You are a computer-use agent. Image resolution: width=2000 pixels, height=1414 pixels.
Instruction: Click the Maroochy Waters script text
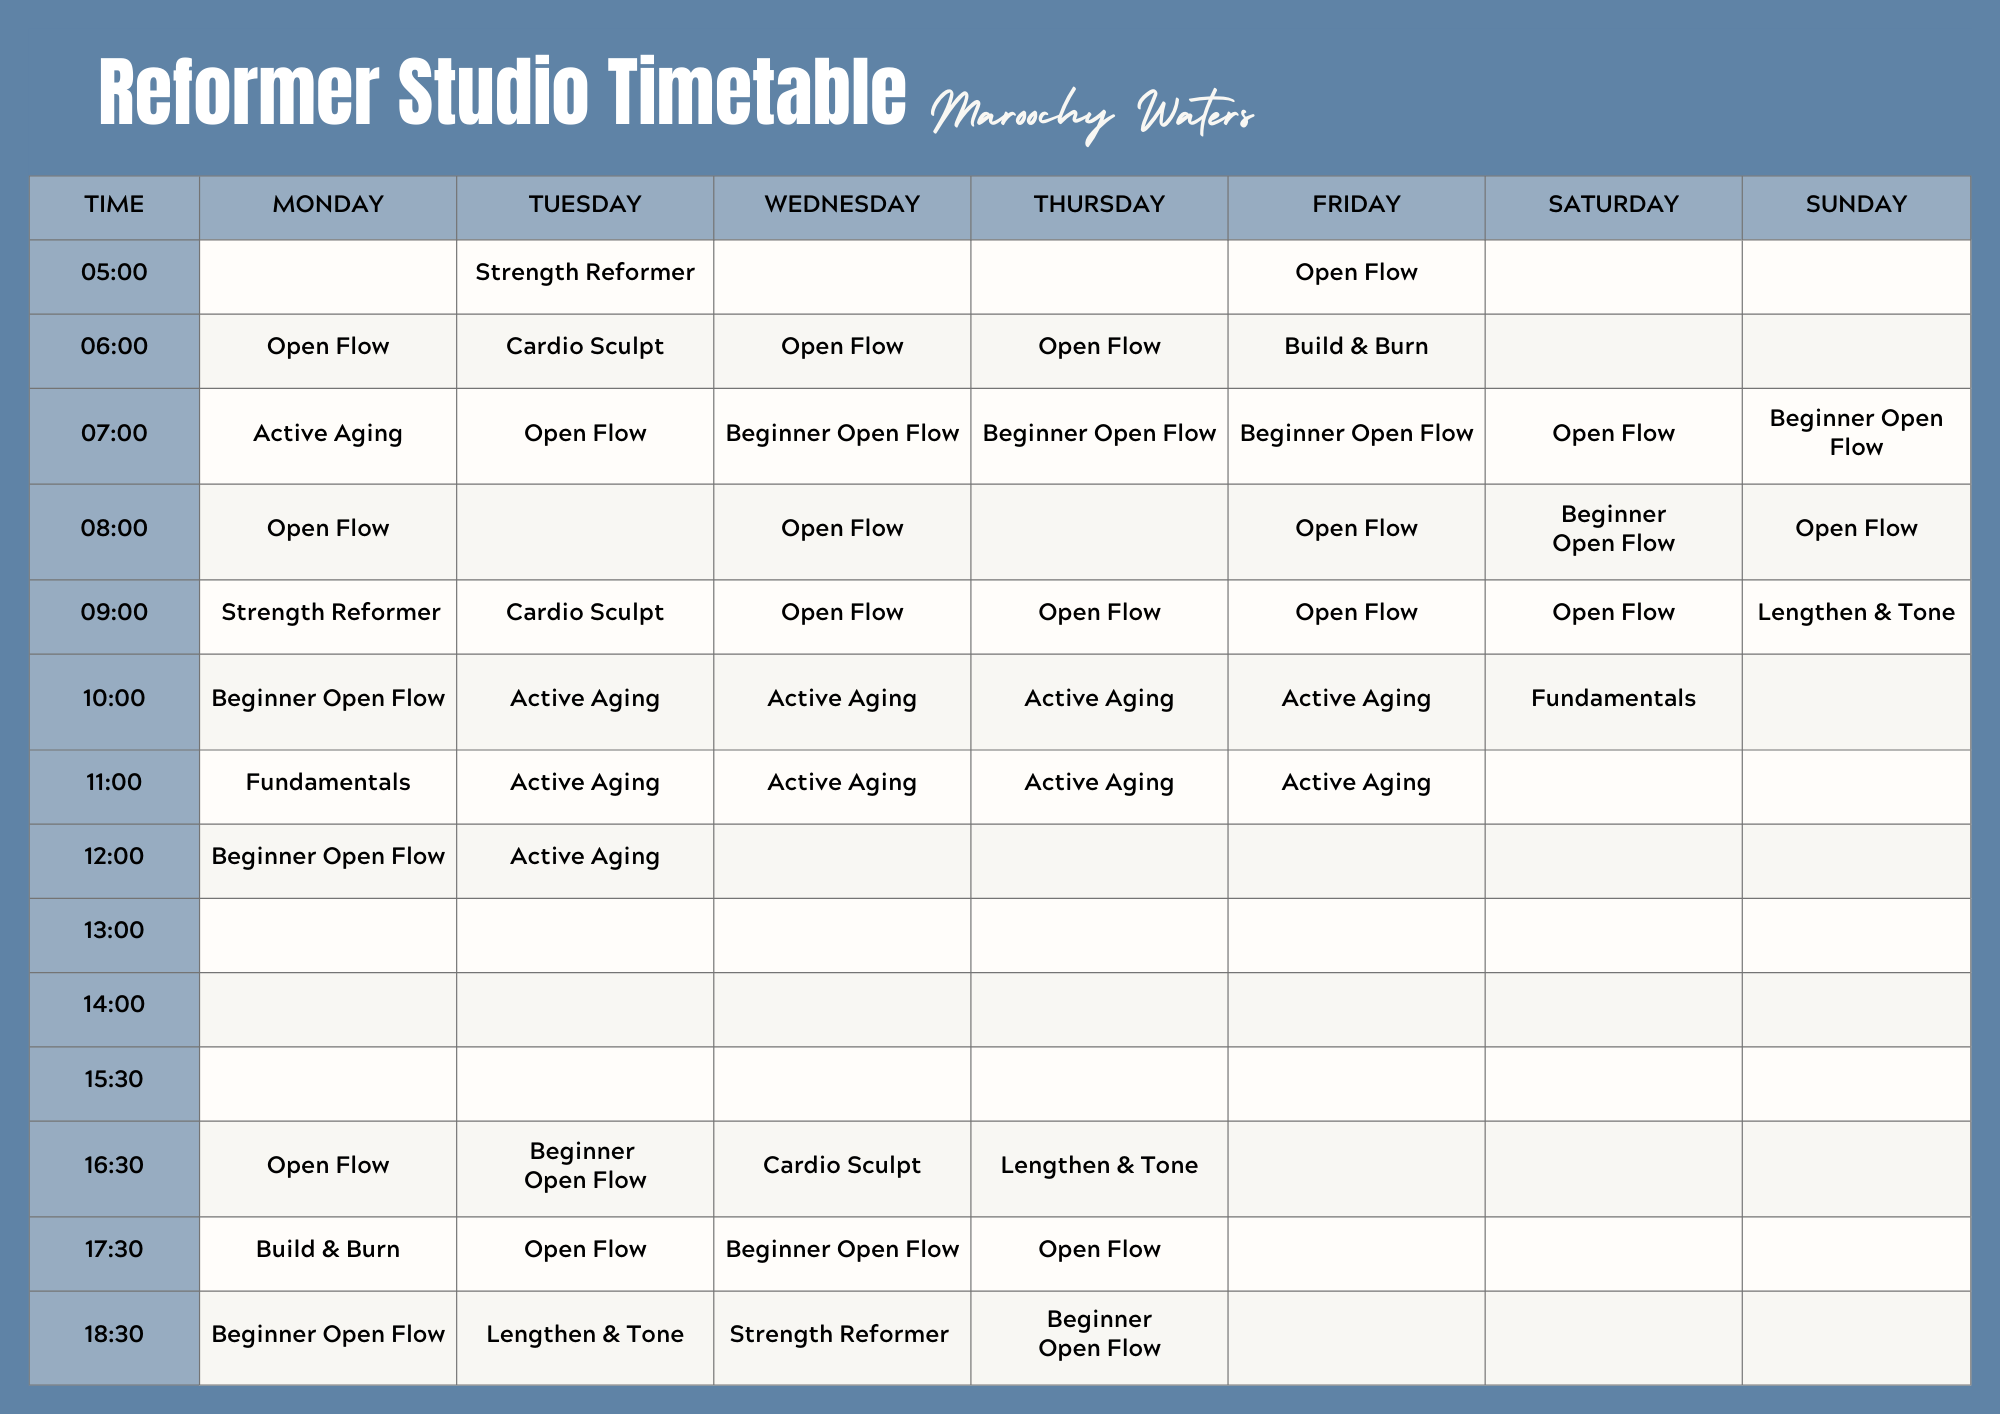pyautogui.click(x=1091, y=114)
